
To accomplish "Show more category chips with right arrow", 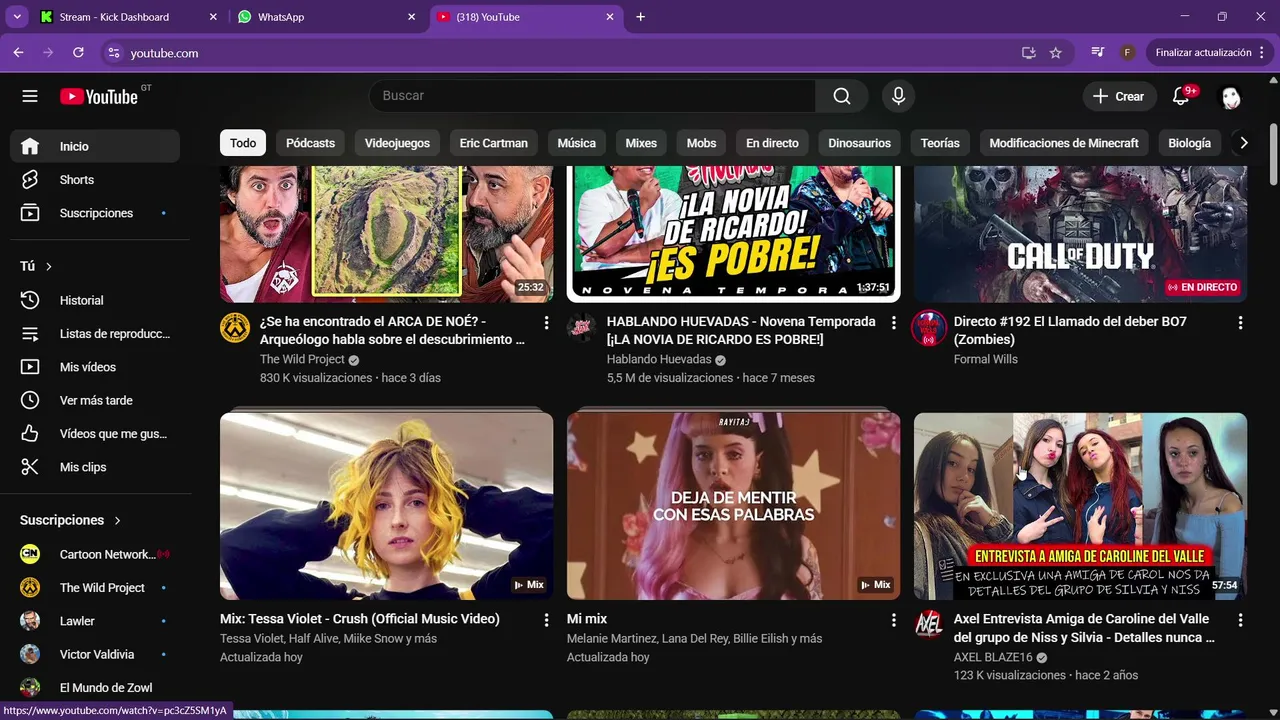I will 1244,143.
